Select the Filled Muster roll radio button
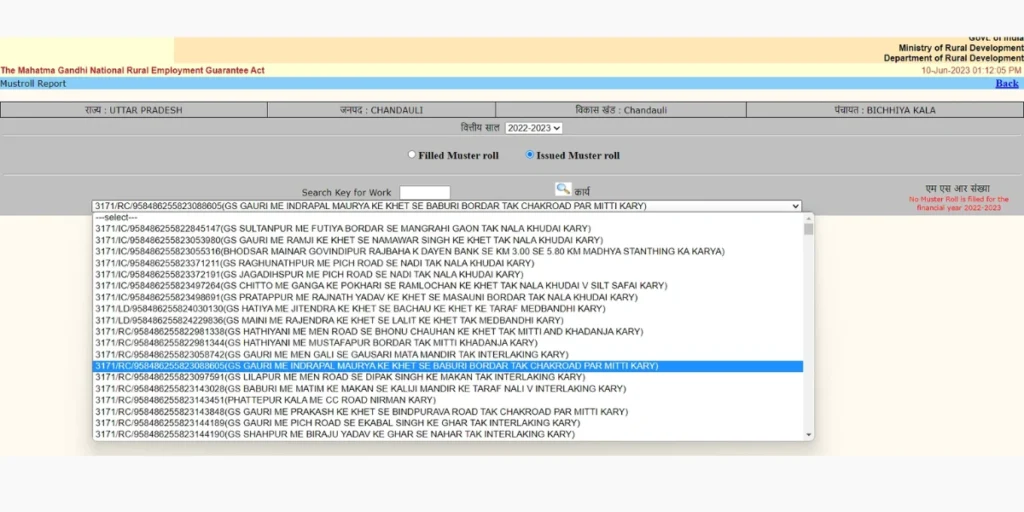Screen dimensions: 1024x512 click(x=412, y=155)
